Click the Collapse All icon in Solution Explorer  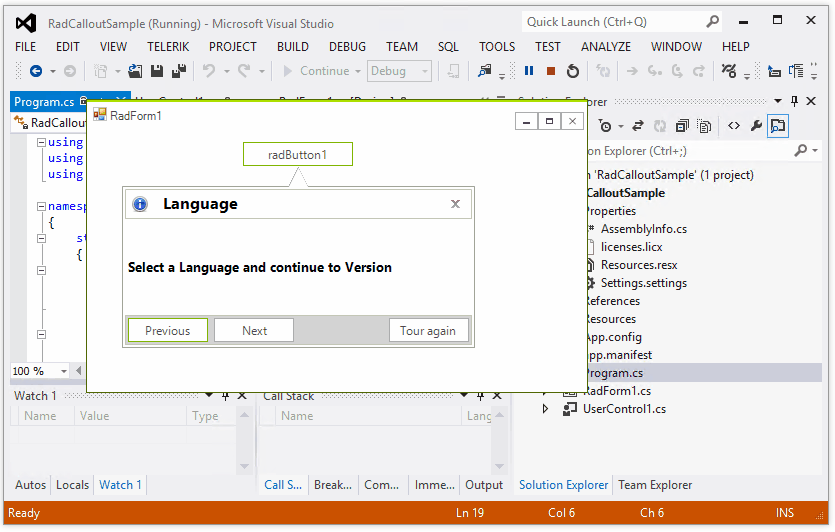click(x=682, y=126)
